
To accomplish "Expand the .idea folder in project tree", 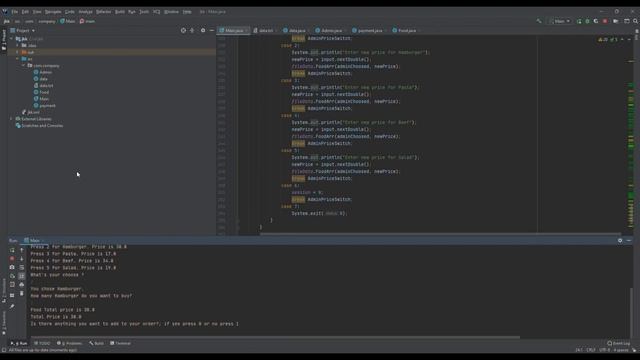I will (18, 45).
